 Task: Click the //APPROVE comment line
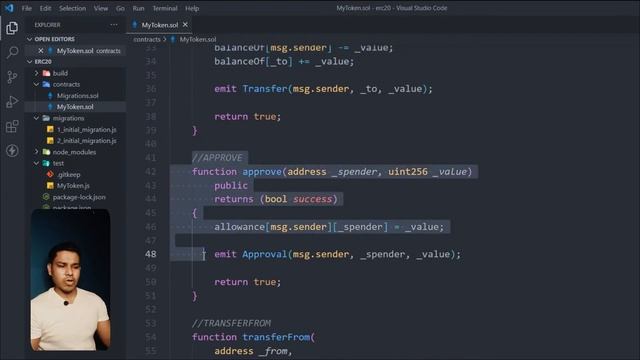click(x=217, y=158)
